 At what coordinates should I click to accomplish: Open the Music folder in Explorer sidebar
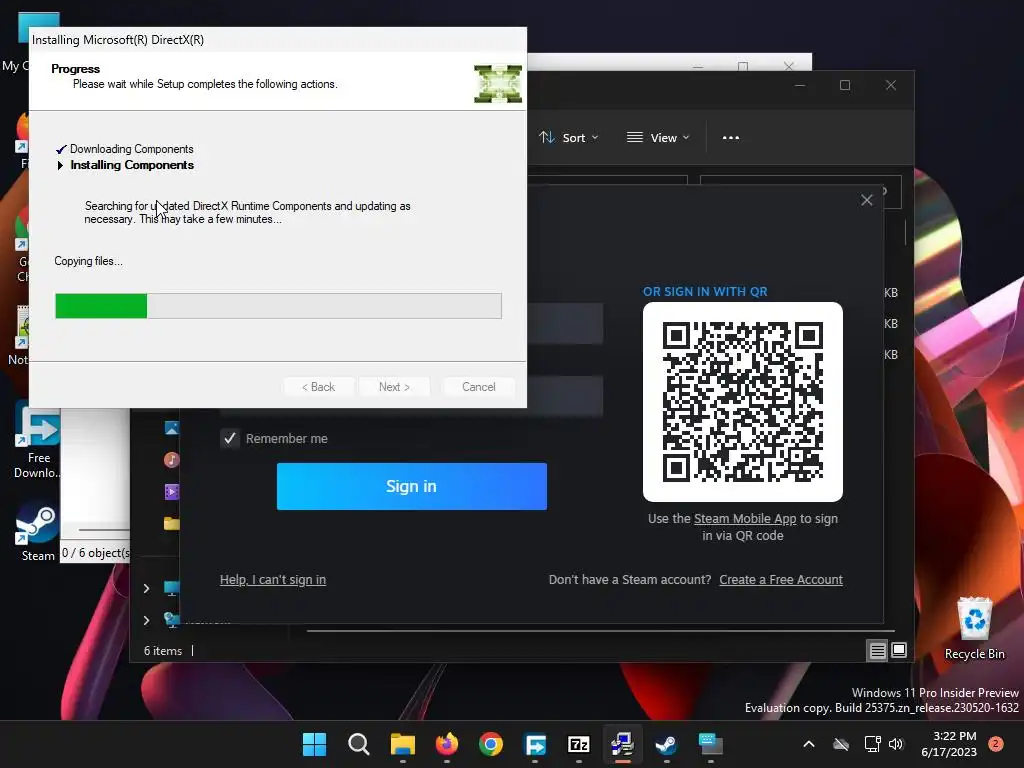click(x=172, y=460)
